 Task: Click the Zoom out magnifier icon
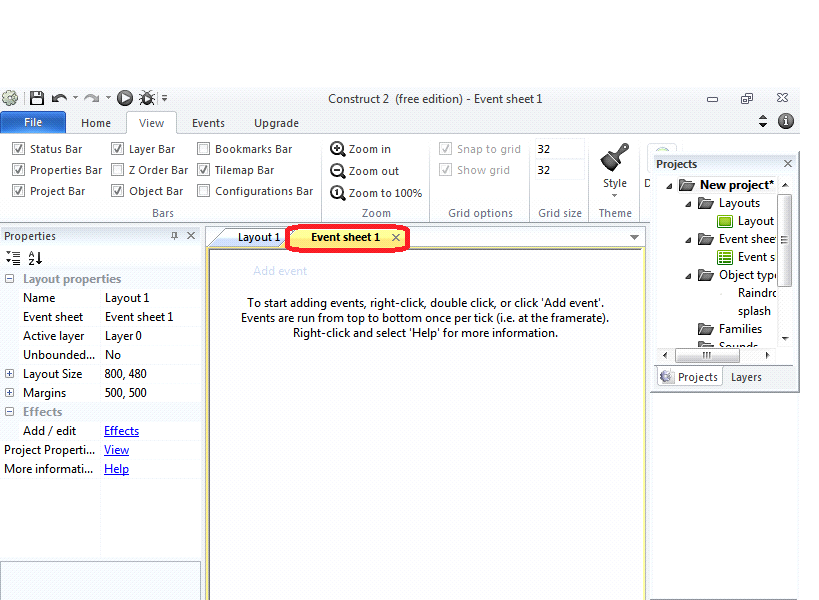(337, 171)
